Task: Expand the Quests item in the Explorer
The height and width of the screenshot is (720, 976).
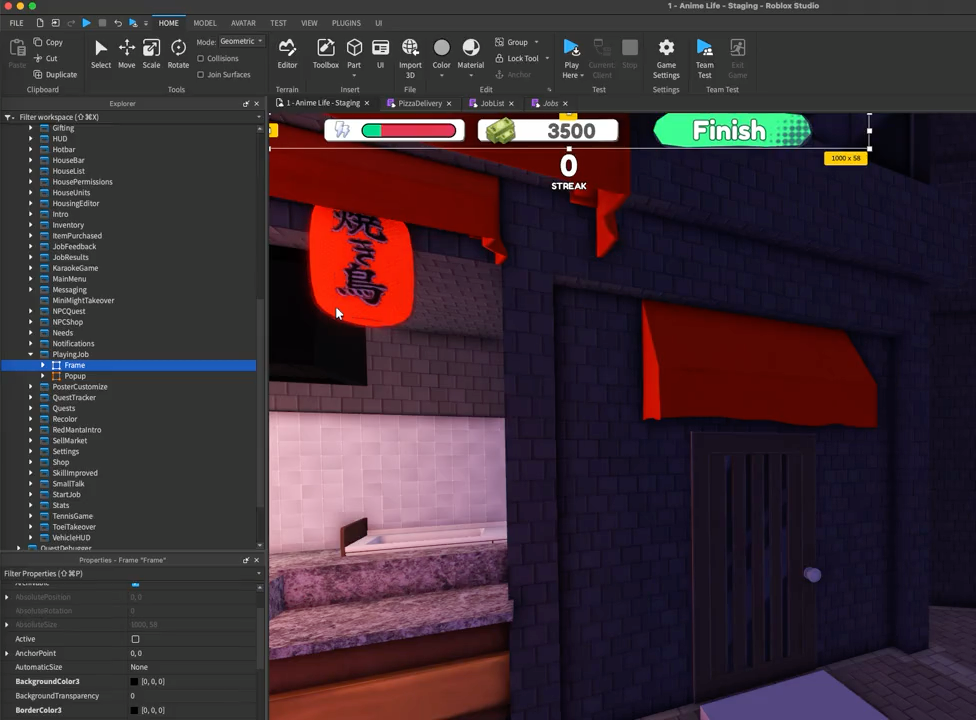Action: (30, 408)
